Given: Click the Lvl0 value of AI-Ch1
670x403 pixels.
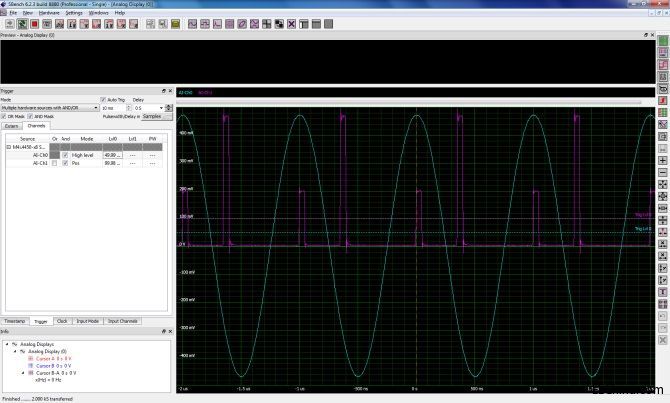Looking at the screenshot, I should [112, 163].
